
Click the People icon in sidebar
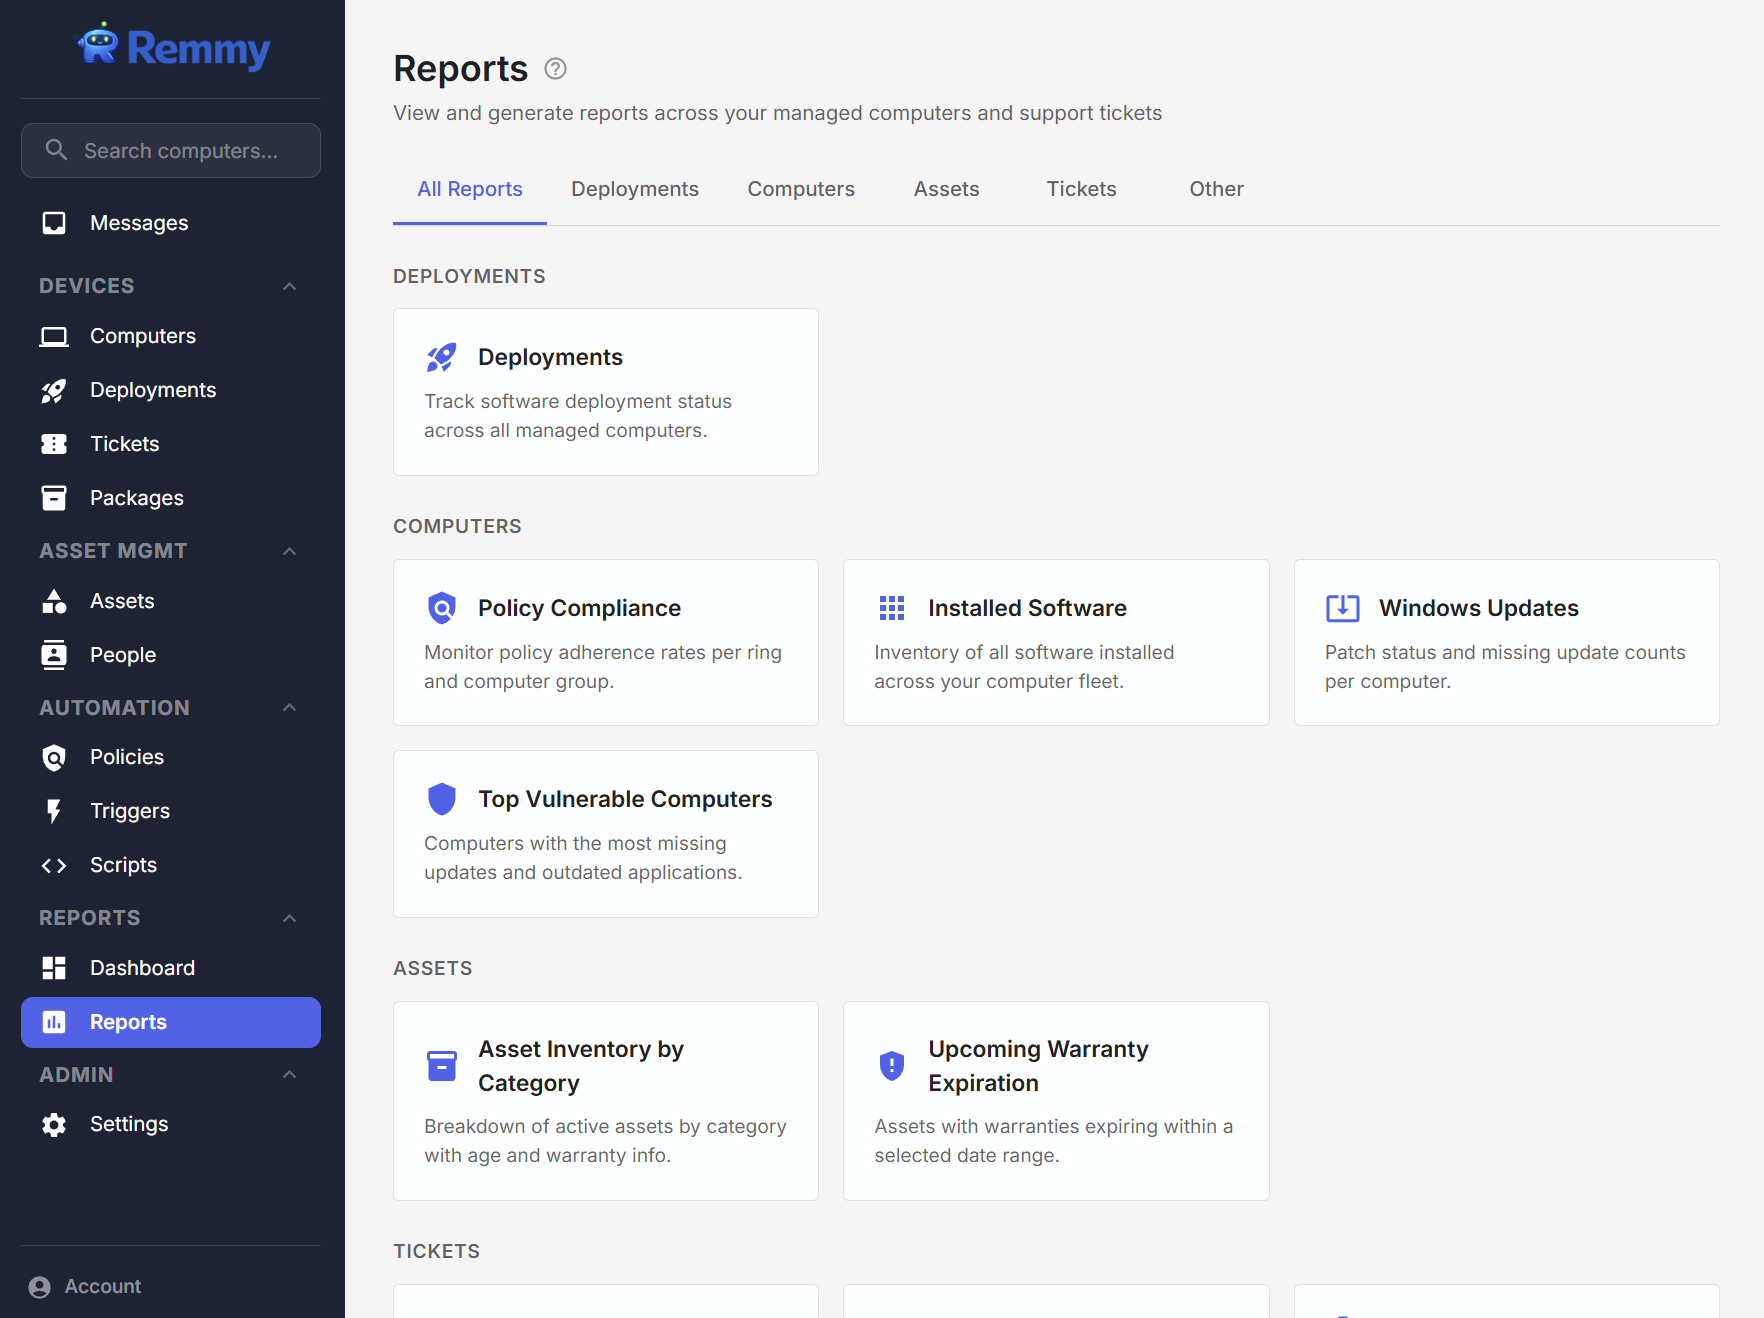pos(54,655)
